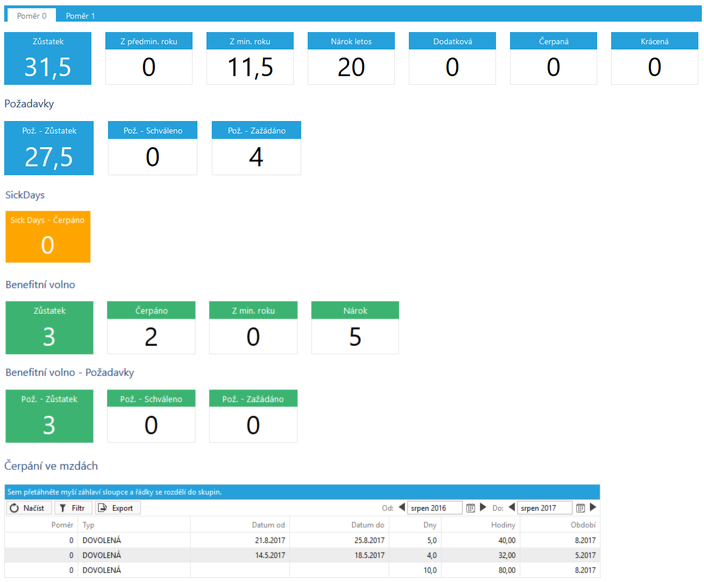Select the DOVOLENÁ row dated 14.5.2017
The image size is (704, 582).
(x=302, y=555)
